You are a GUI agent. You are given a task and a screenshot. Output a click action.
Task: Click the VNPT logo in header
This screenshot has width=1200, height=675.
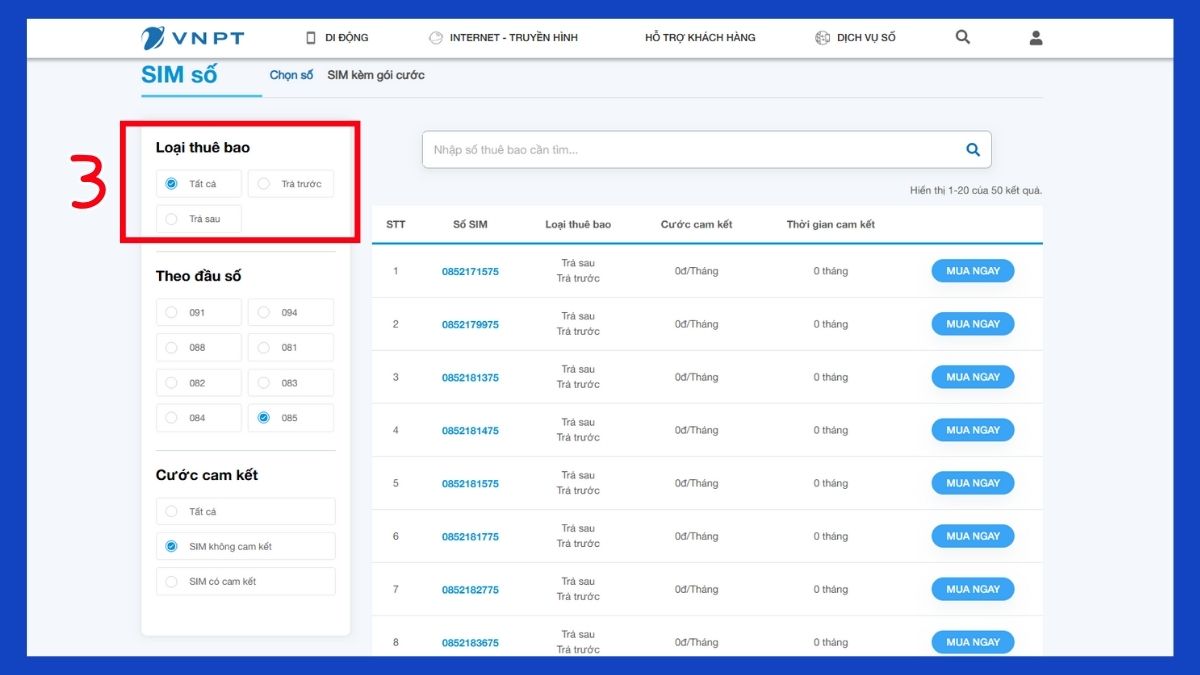click(193, 38)
